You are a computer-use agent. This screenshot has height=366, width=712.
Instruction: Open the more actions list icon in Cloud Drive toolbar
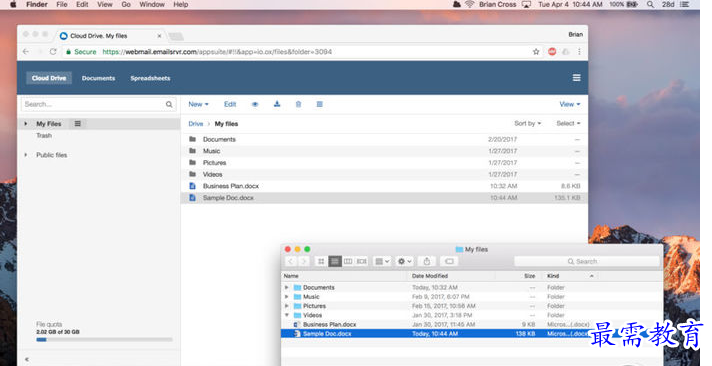tap(320, 104)
